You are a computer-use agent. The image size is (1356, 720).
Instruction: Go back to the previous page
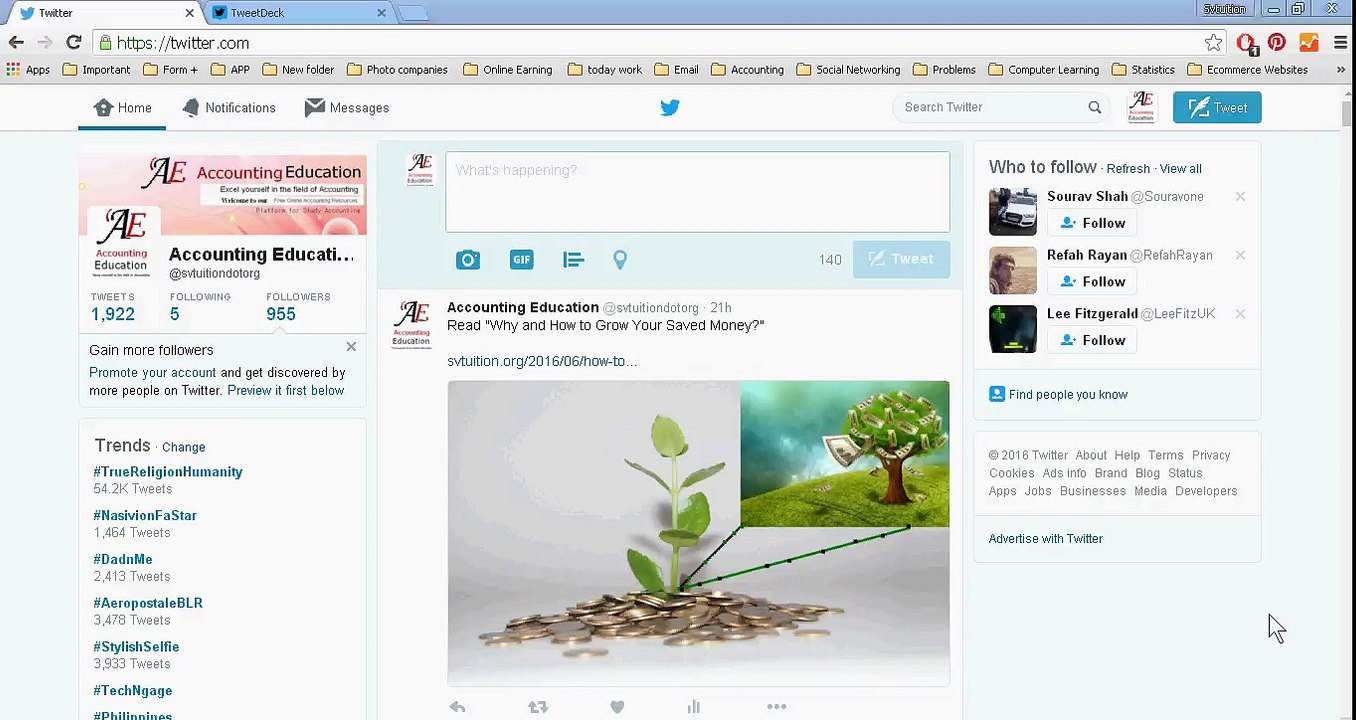pos(16,42)
